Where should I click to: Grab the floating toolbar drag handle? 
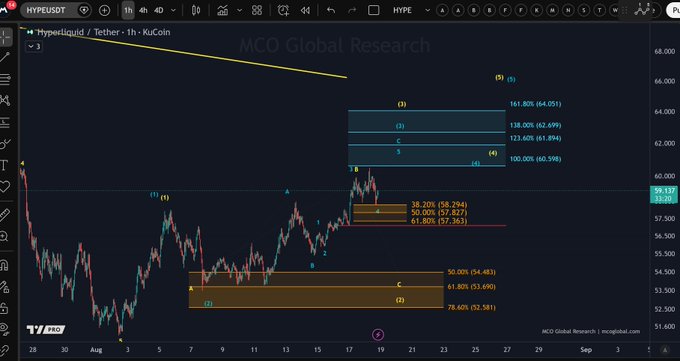[x=625, y=10]
